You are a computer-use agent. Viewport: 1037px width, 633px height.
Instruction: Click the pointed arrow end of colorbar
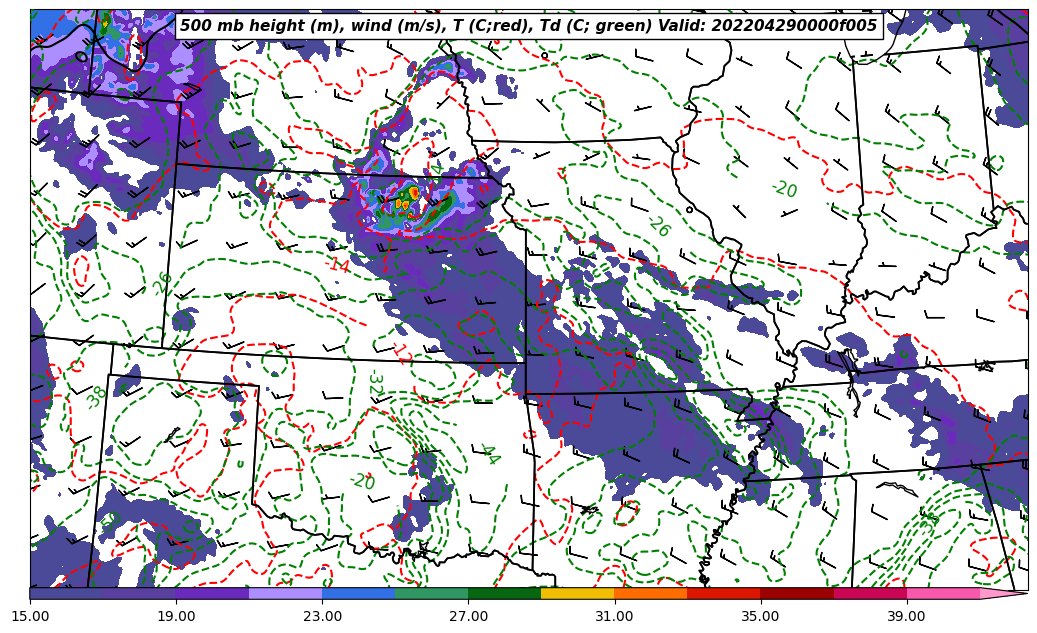(1012, 594)
